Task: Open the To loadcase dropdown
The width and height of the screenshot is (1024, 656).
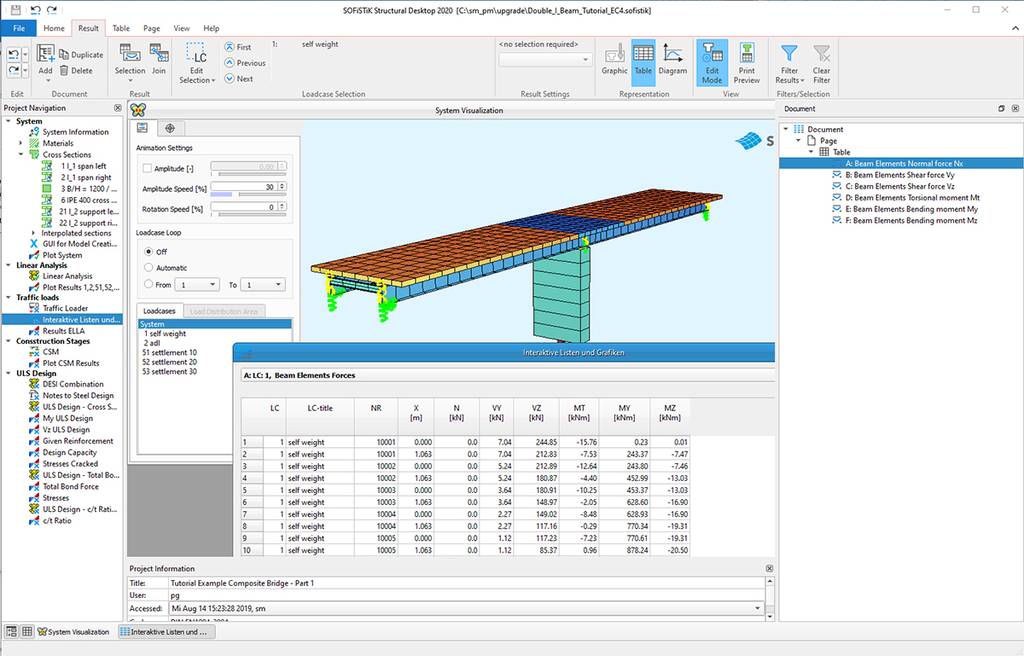Action: coord(263,285)
